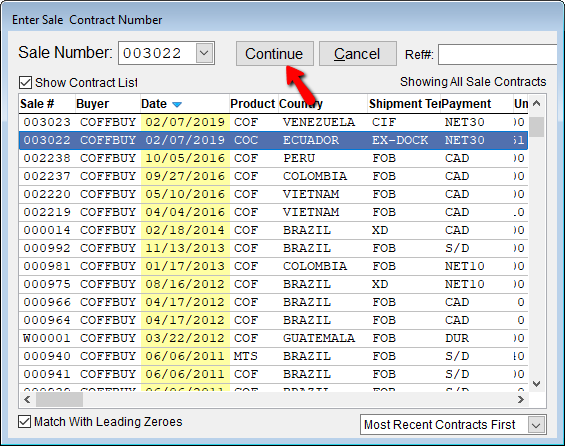Toggle Match With Leading Zeroes checkbox
This screenshot has height=446, width=565.
click(x=25, y=422)
